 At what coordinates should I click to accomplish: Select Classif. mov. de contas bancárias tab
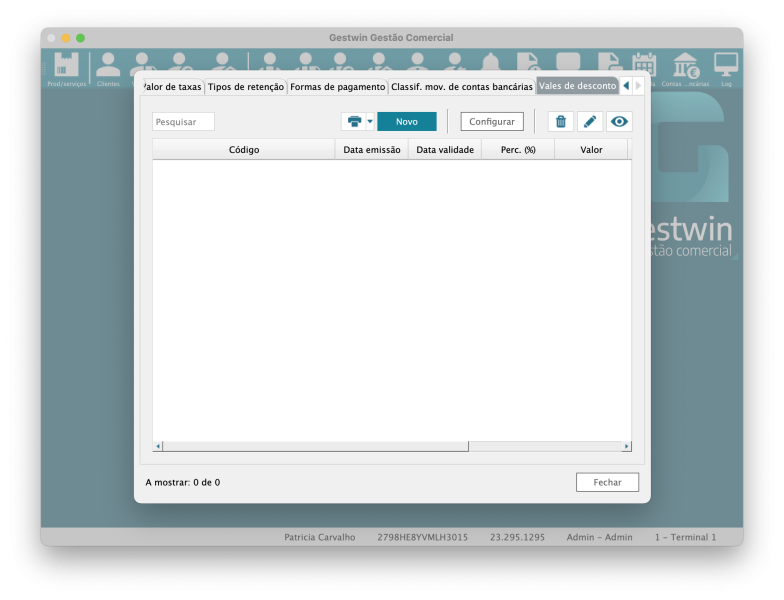pyautogui.click(x=461, y=87)
